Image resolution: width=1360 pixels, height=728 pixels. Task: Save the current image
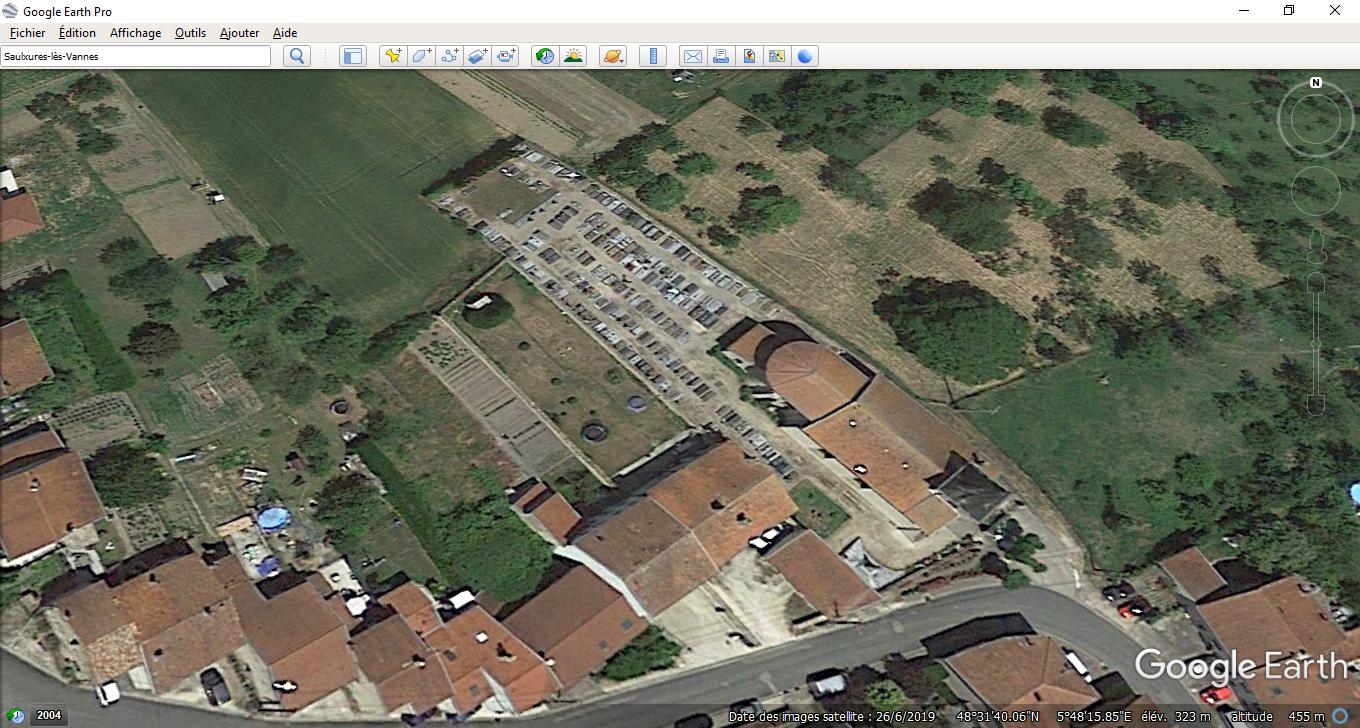click(748, 56)
